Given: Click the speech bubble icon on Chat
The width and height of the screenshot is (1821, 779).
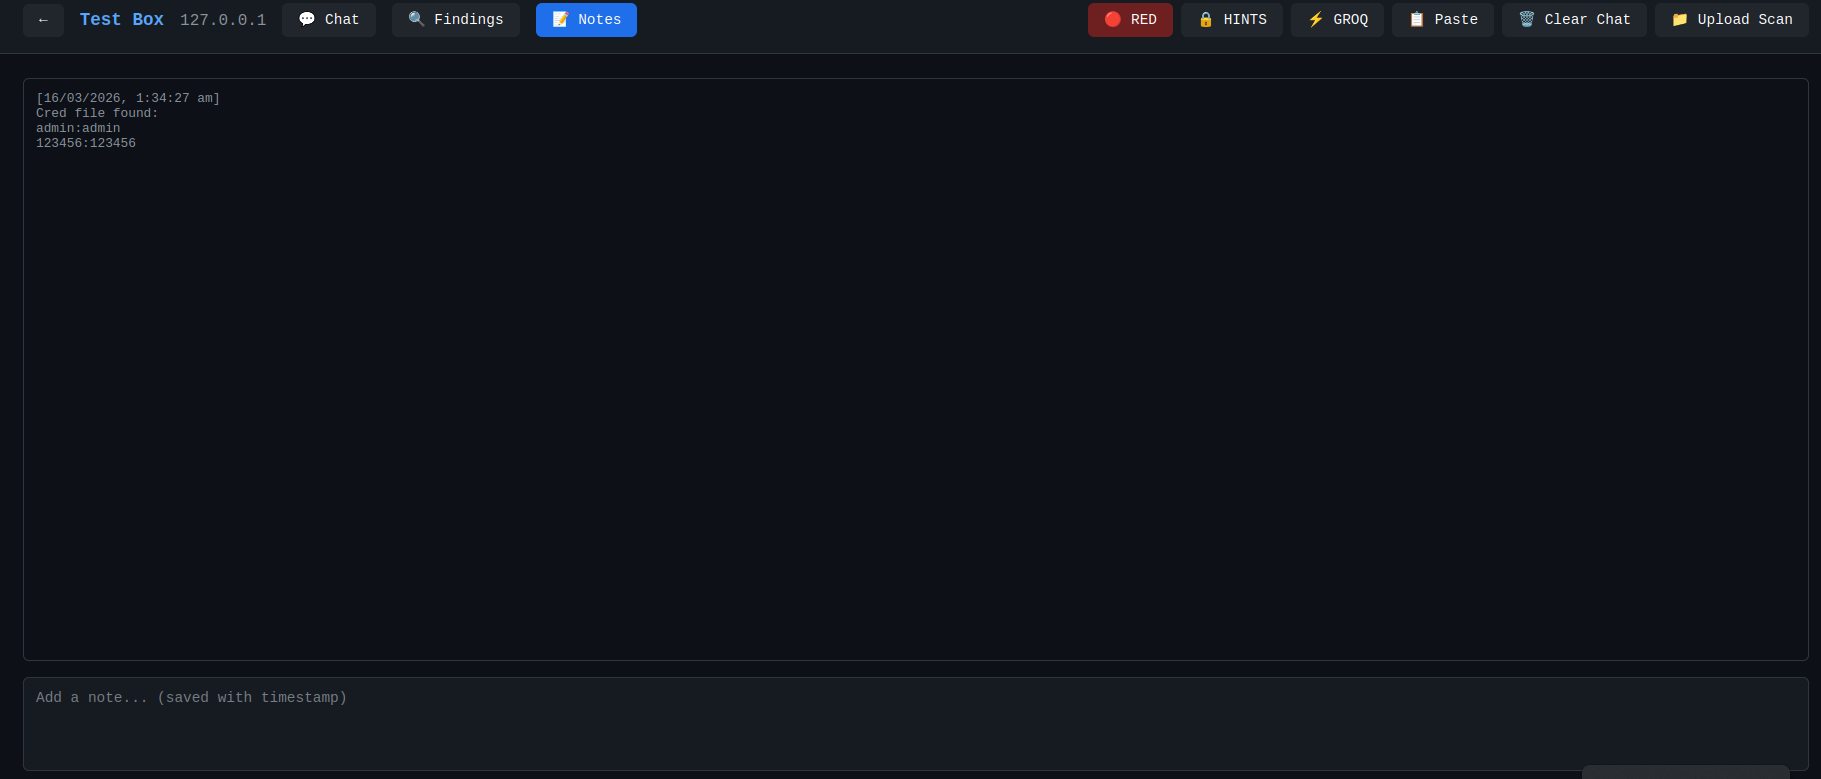Looking at the screenshot, I should (307, 20).
